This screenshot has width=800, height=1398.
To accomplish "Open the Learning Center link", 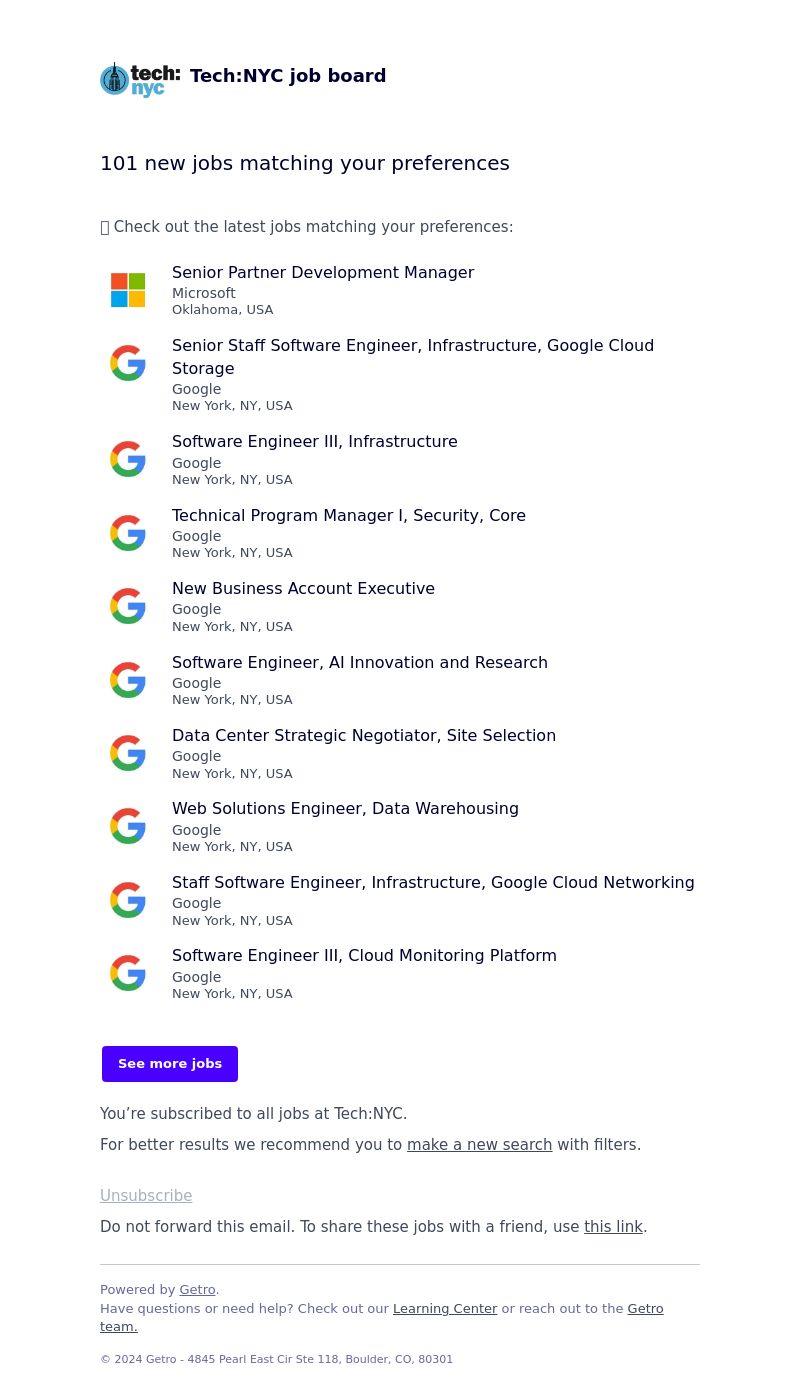I will (x=445, y=1309).
